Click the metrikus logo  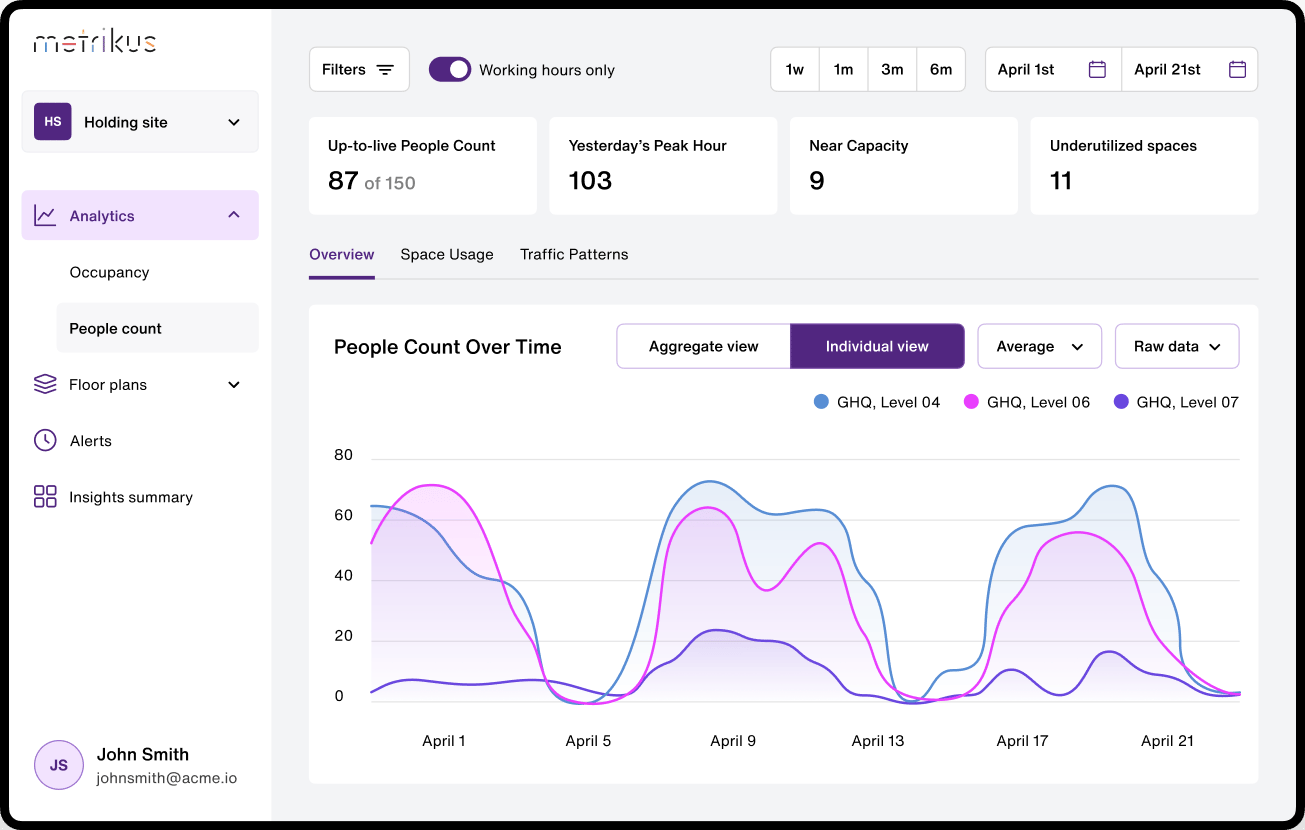95,42
